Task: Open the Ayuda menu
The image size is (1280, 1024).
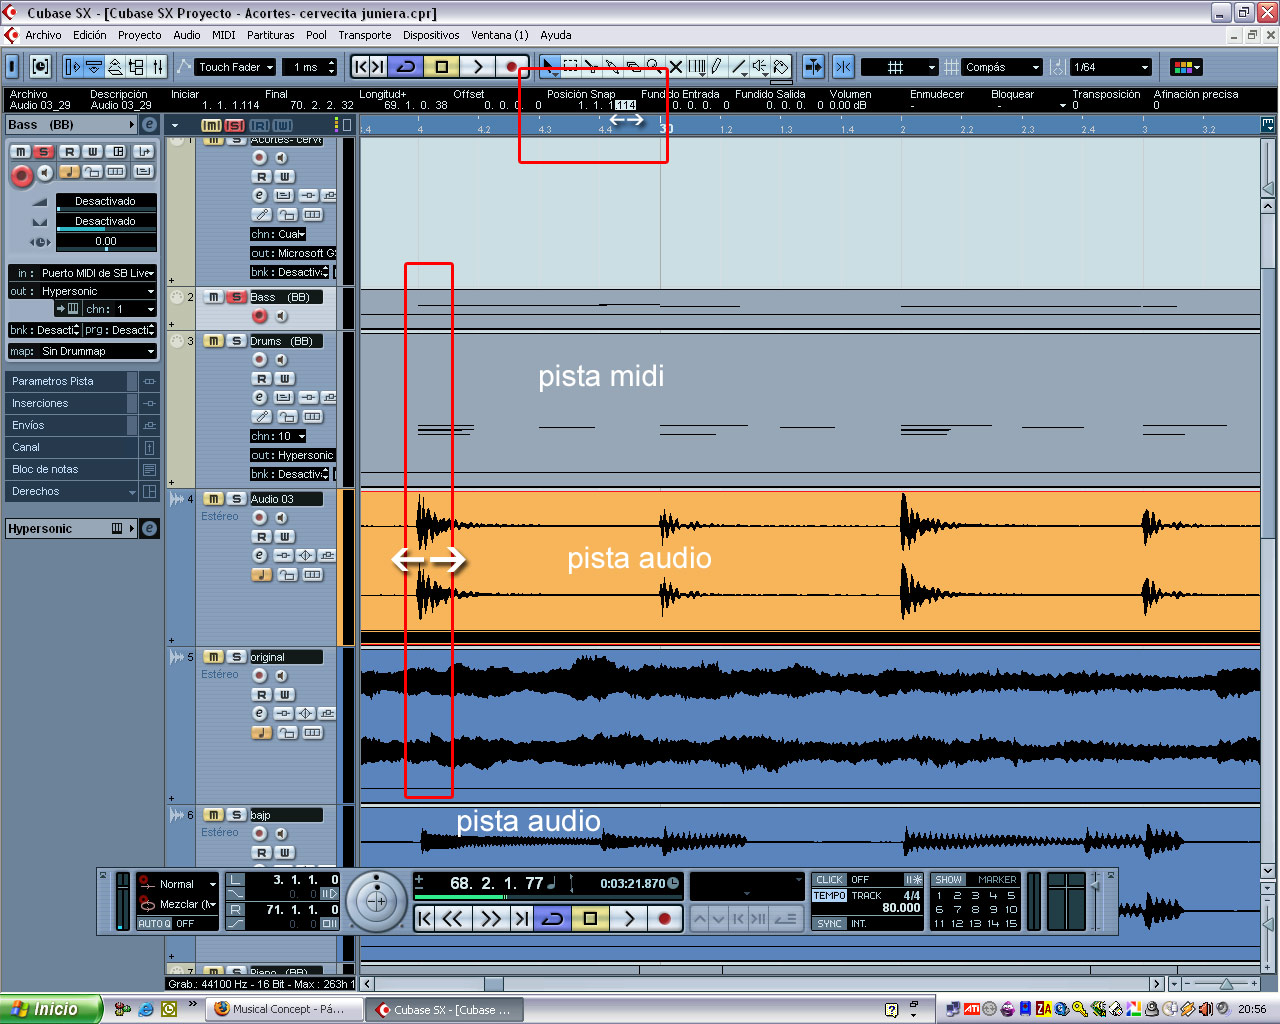Action: click(556, 35)
